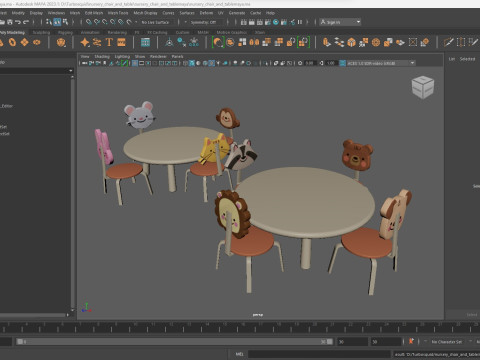Switch to the Rendering shelf tab
Image resolution: width=480 pixels, height=360 pixels.
pos(117,32)
